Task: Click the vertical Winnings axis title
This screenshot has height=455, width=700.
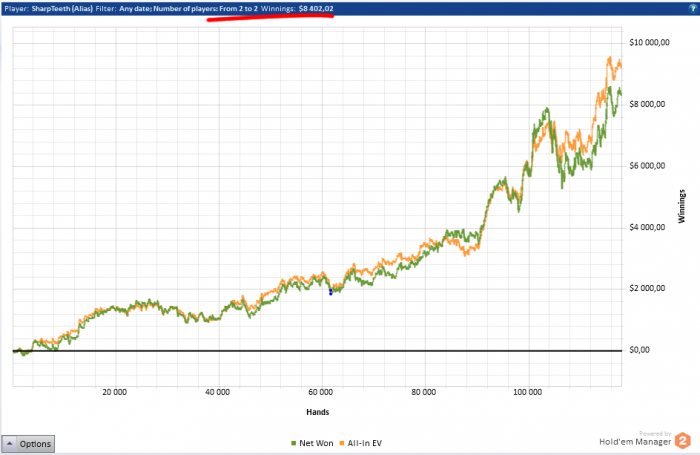Action: (x=681, y=206)
